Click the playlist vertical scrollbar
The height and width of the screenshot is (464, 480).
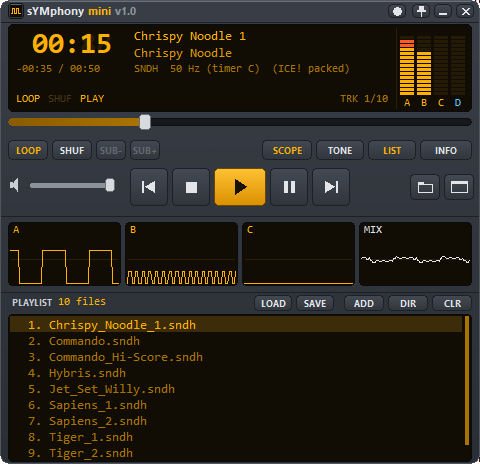click(467, 380)
